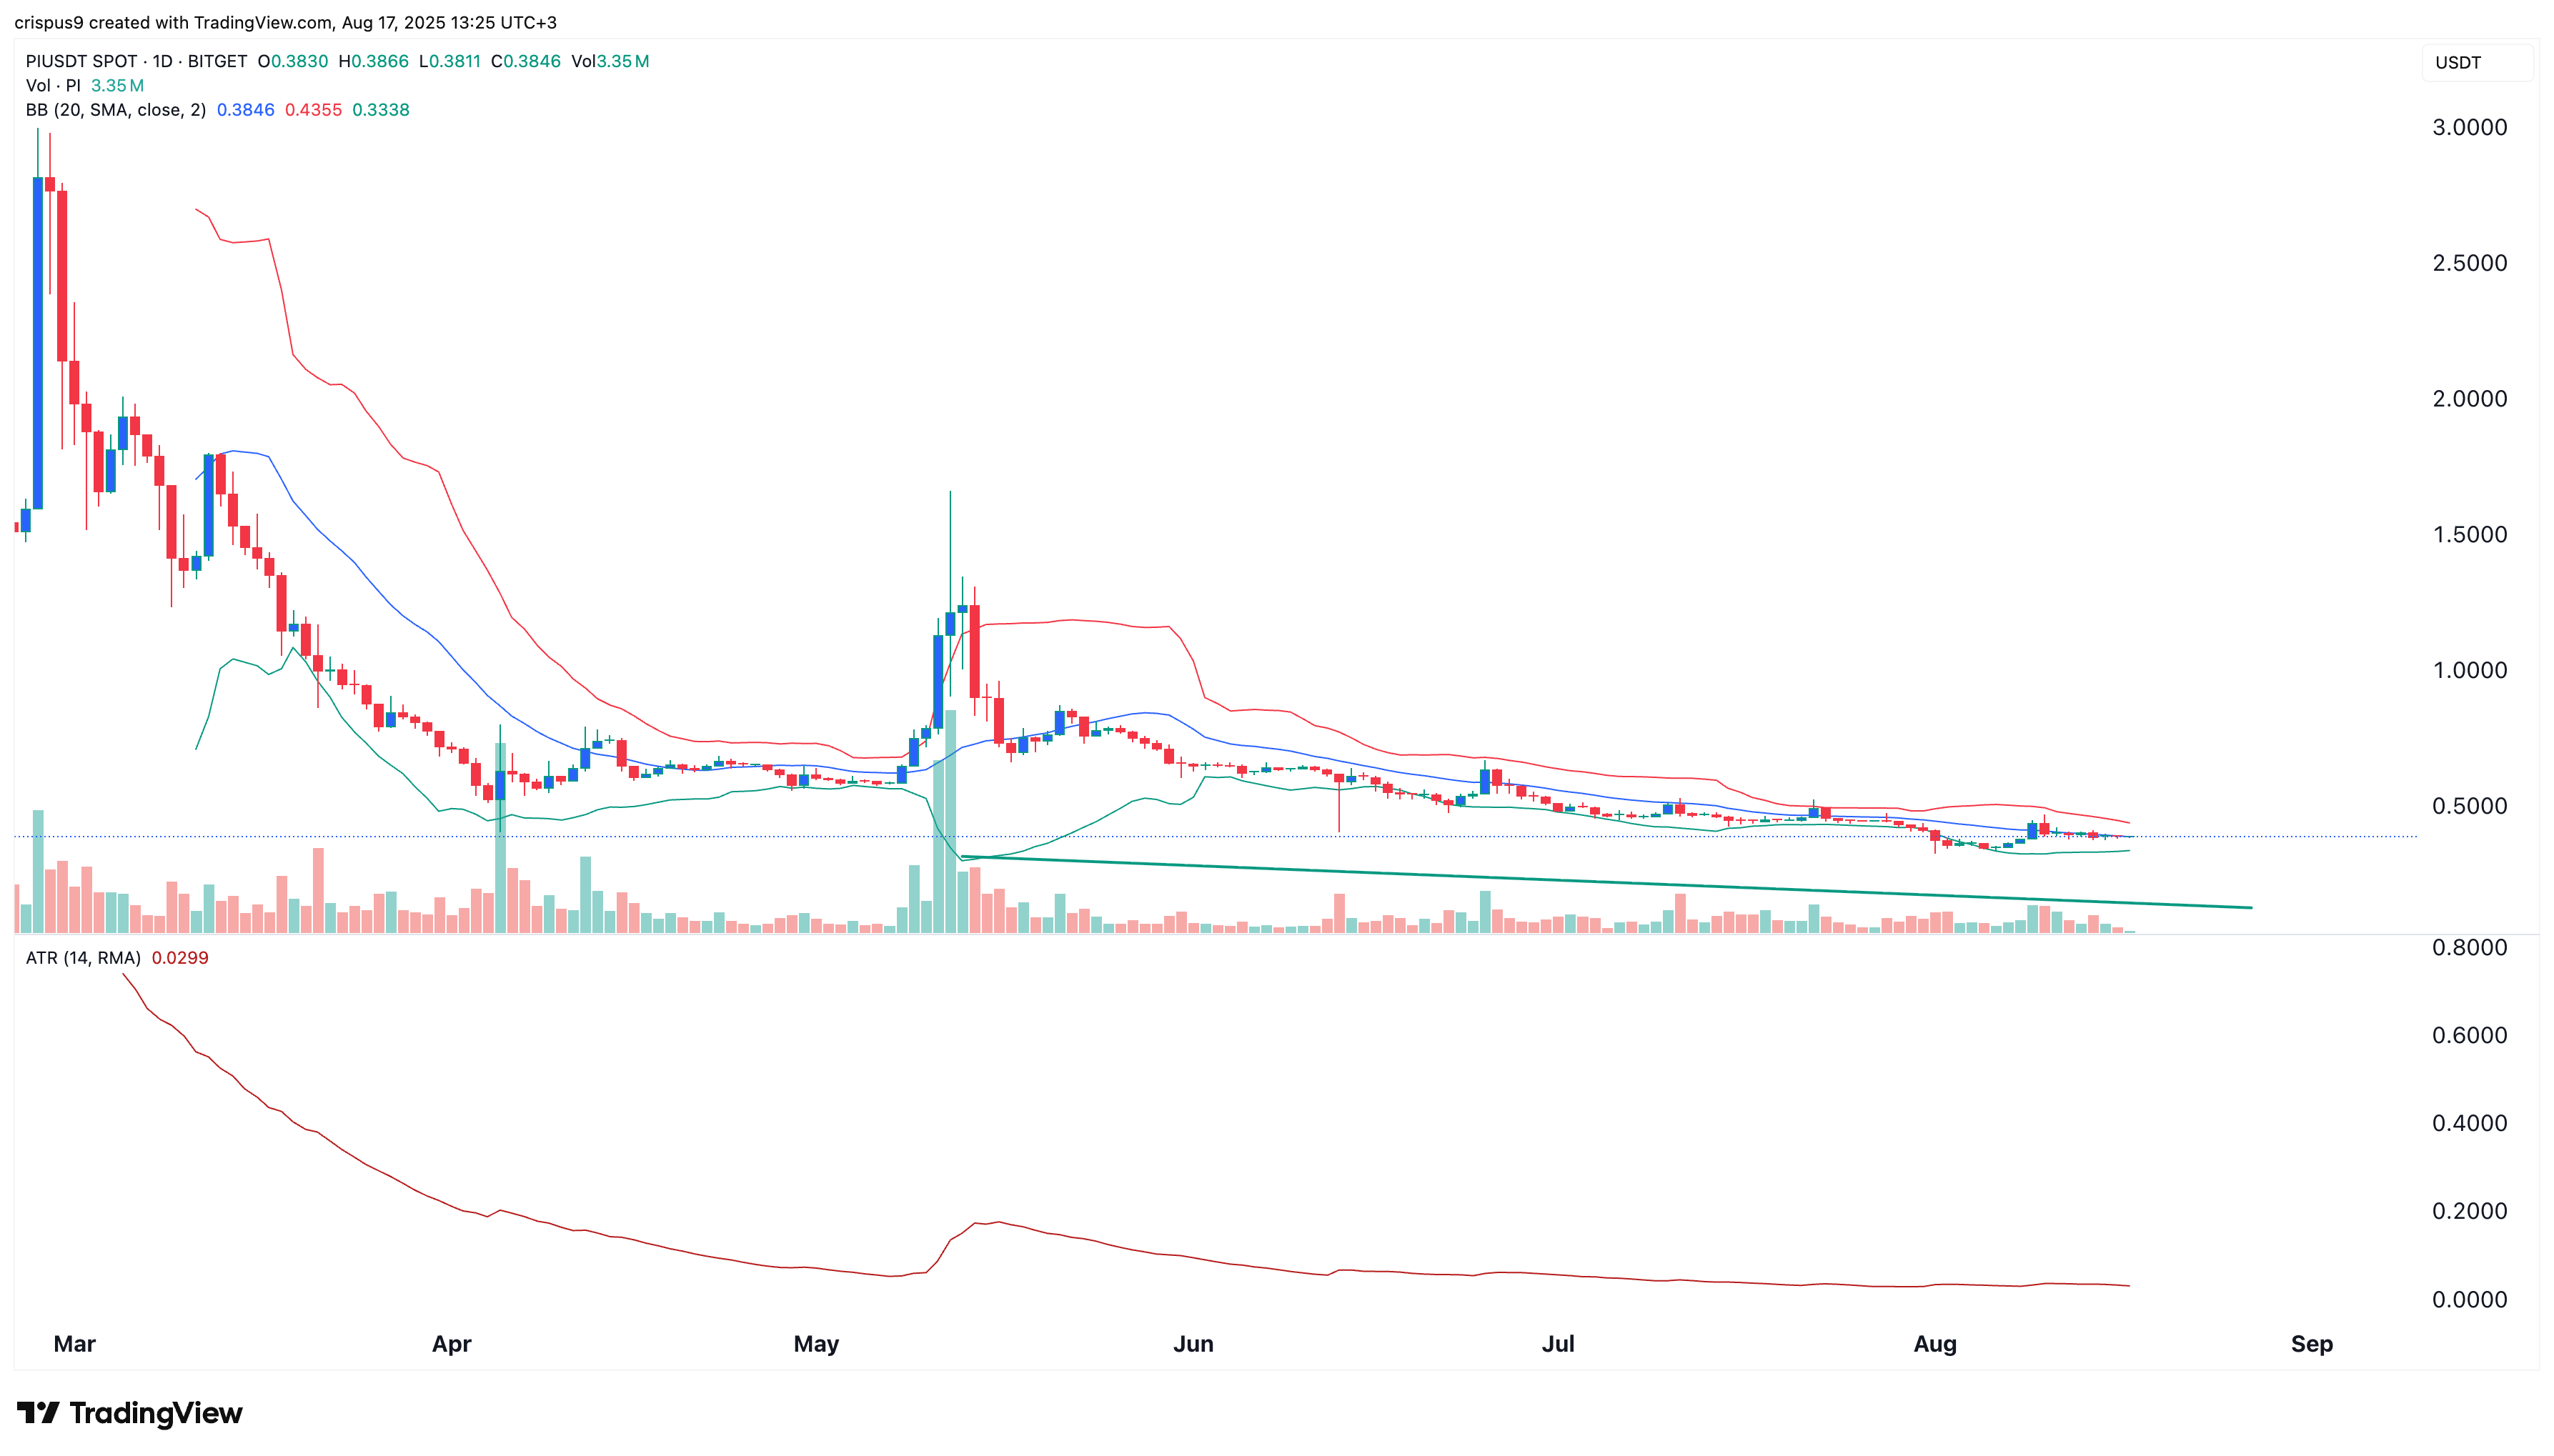Click the ATR reading 0.0299
This screenshot has height=1456, width=2554.
click(x=181, y=957)
